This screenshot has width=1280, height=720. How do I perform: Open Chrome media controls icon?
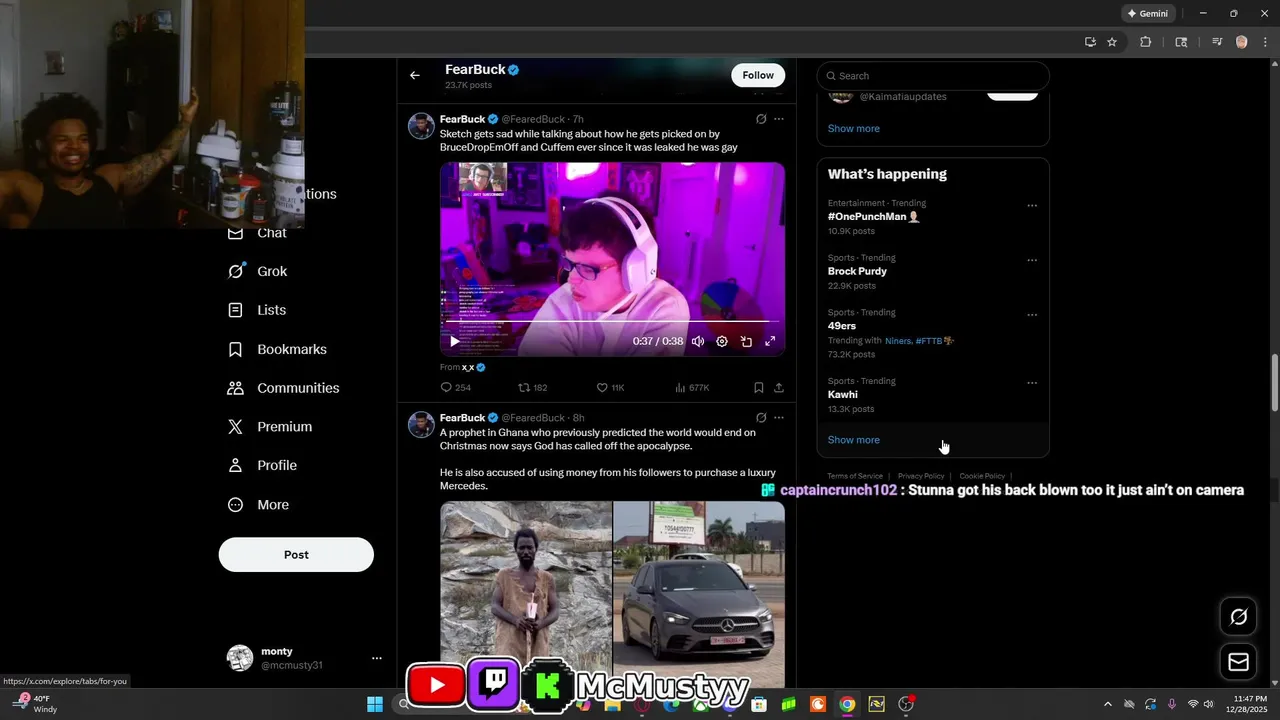1217,42
